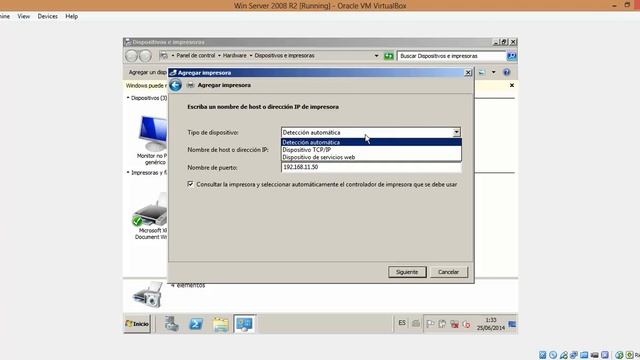Click ES language indicator
640x360 pixels.
pyautogui.click(x=402, y=323)
